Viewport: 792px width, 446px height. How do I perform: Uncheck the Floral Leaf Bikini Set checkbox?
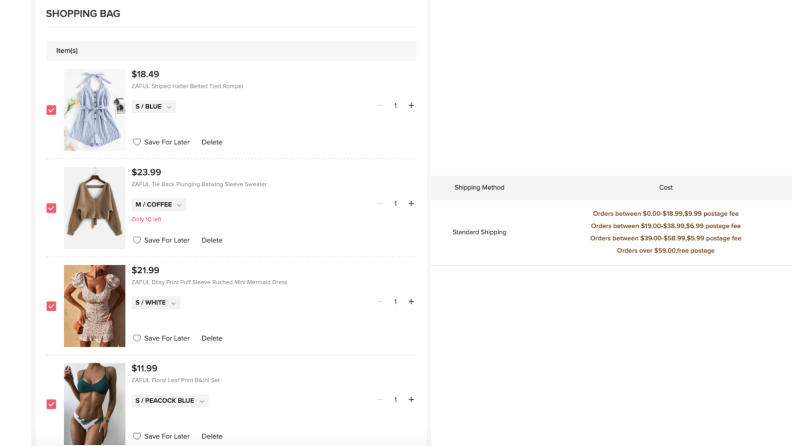52,404
